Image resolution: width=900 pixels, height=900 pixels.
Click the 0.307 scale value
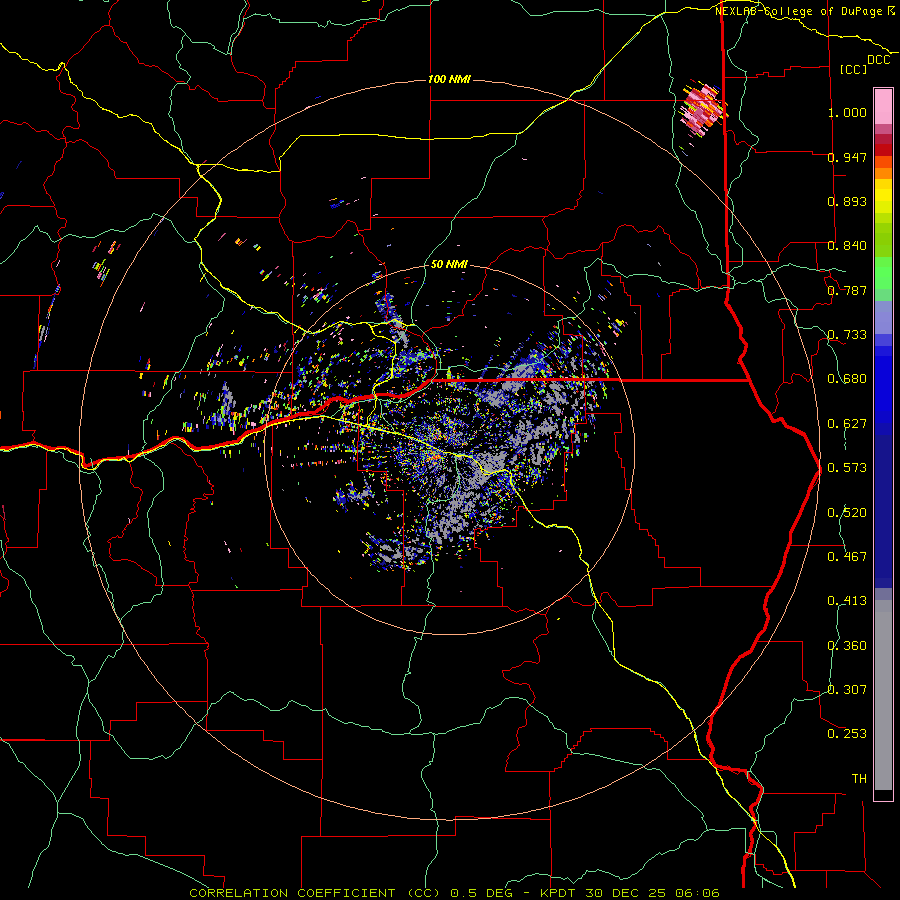tap(847, 690)
